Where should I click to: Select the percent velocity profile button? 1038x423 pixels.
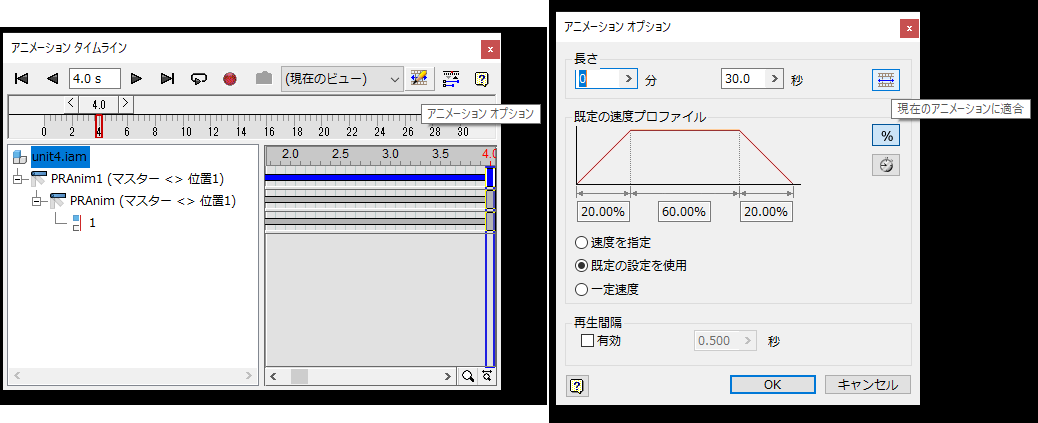click(886, 136)
